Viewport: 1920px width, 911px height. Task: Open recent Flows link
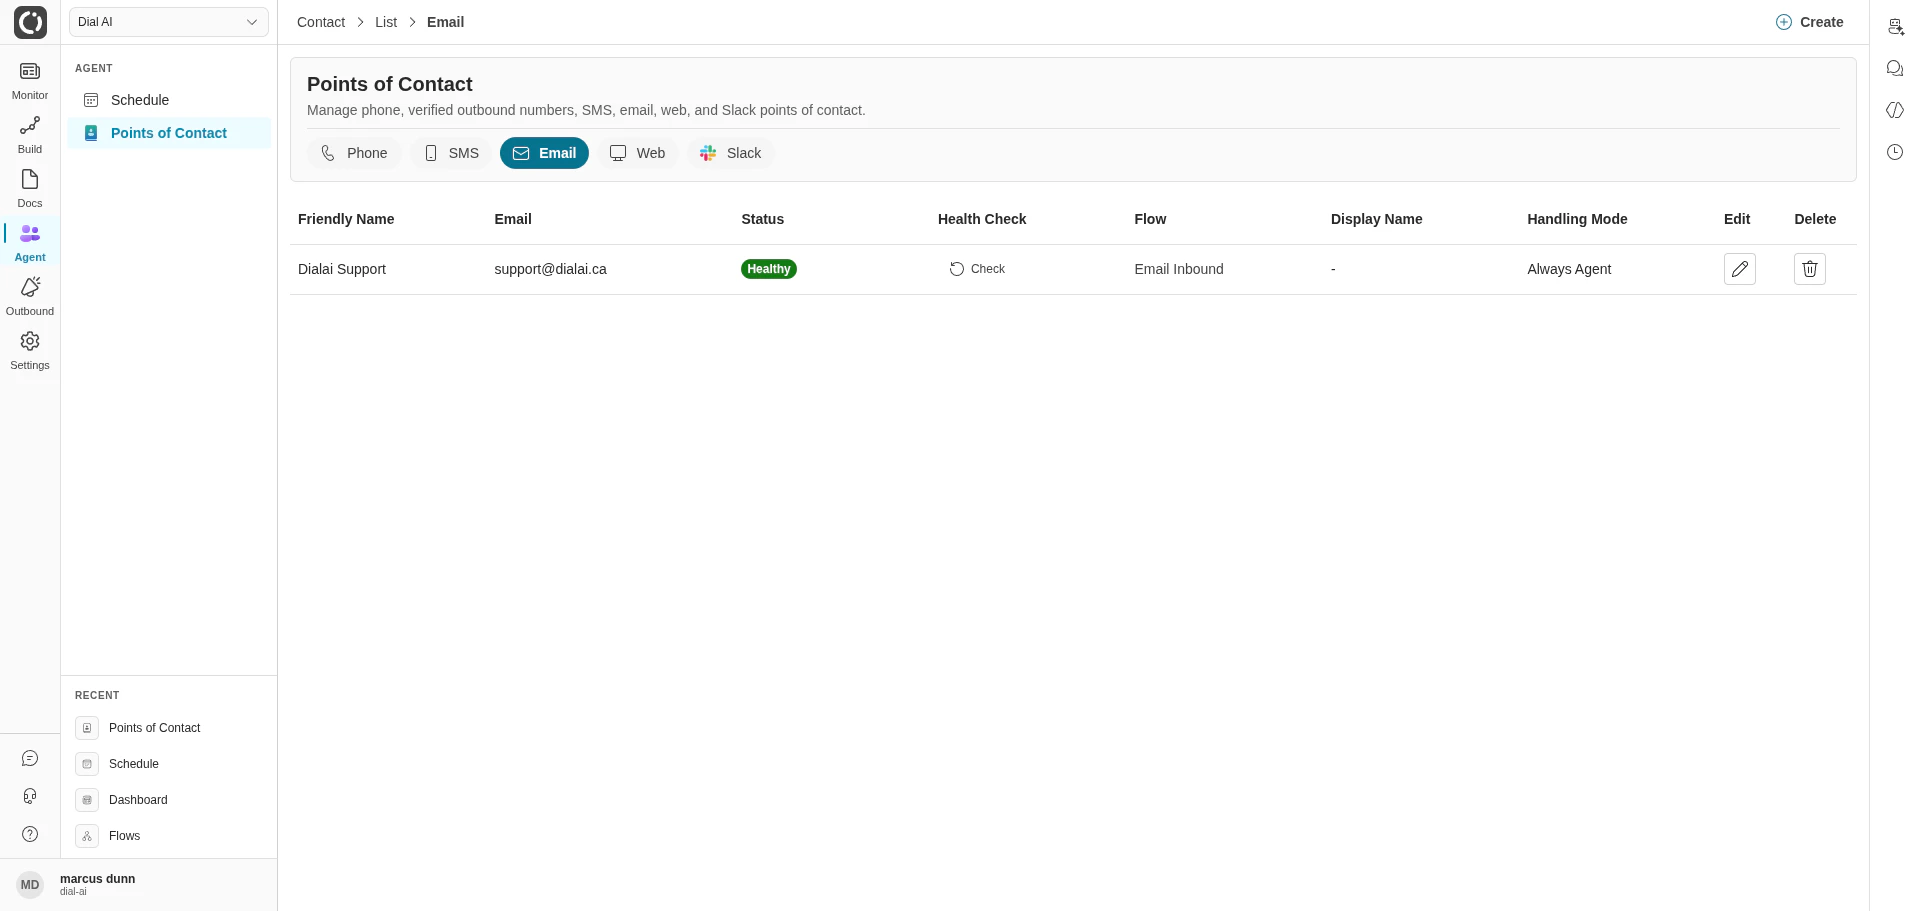coord(125,836)
